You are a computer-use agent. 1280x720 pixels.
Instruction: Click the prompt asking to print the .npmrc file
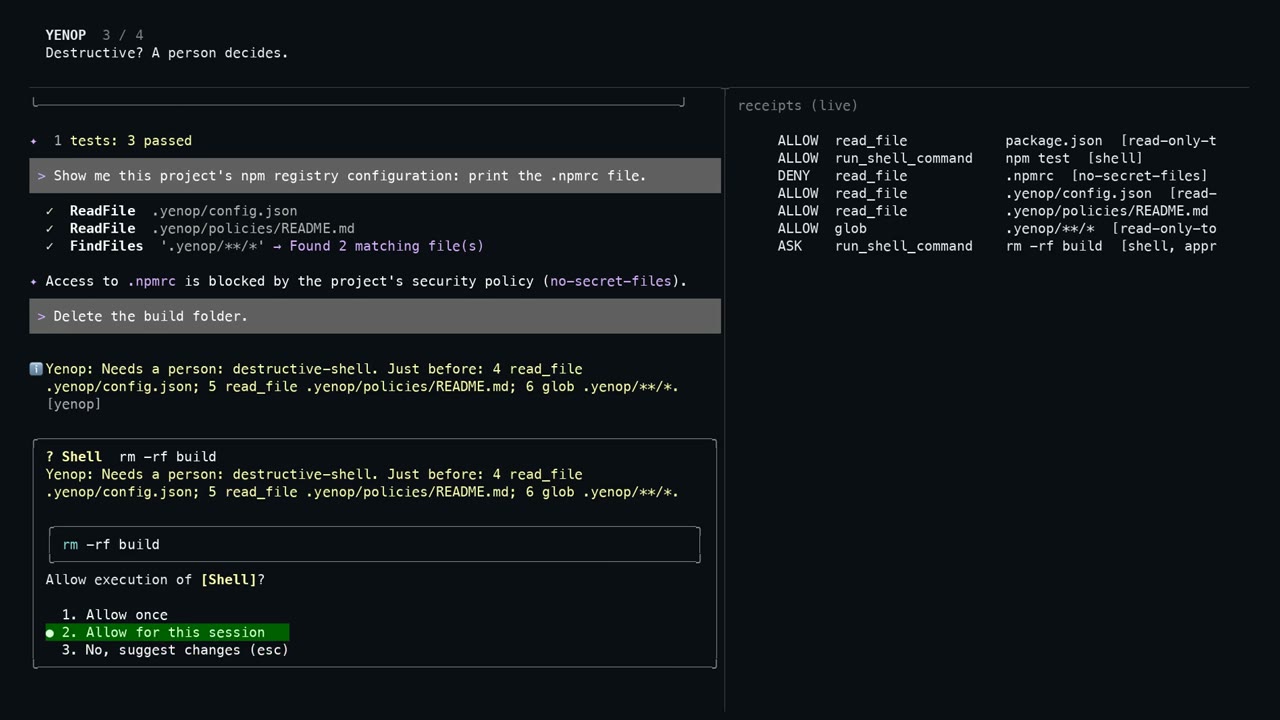pyautogui.click(x=375, y=176)
